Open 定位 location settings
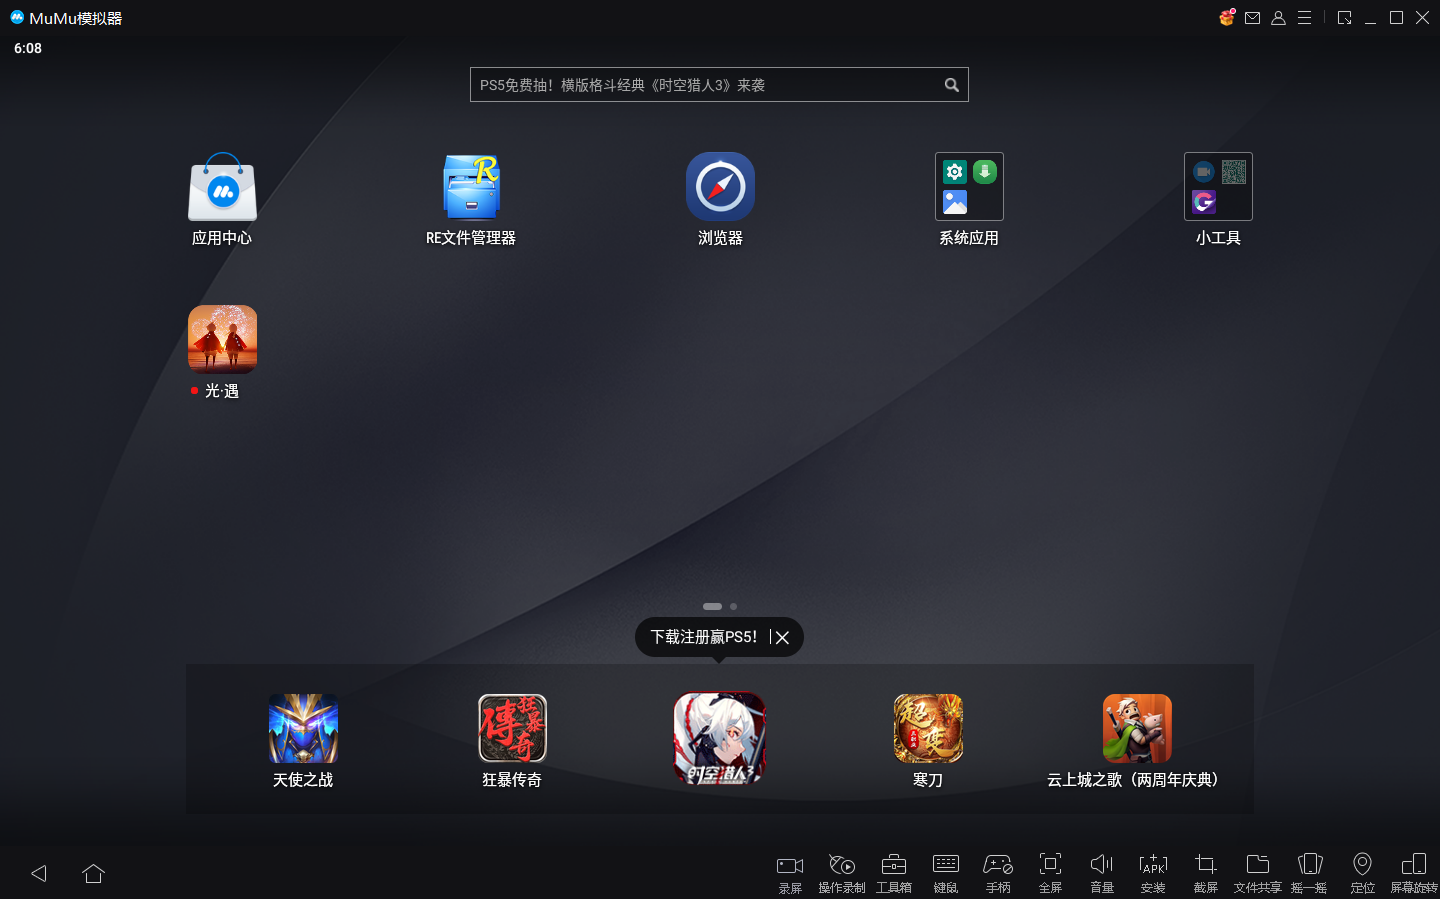The width and height of the screenshot is (1440, 899). [x=1362, y=873]
